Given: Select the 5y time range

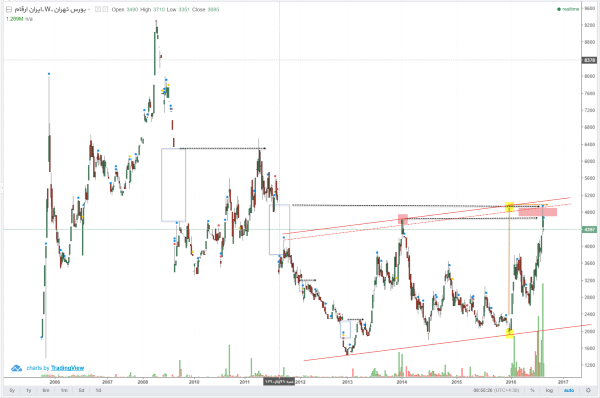Looking at the screenshot, I should pos(12,390).
